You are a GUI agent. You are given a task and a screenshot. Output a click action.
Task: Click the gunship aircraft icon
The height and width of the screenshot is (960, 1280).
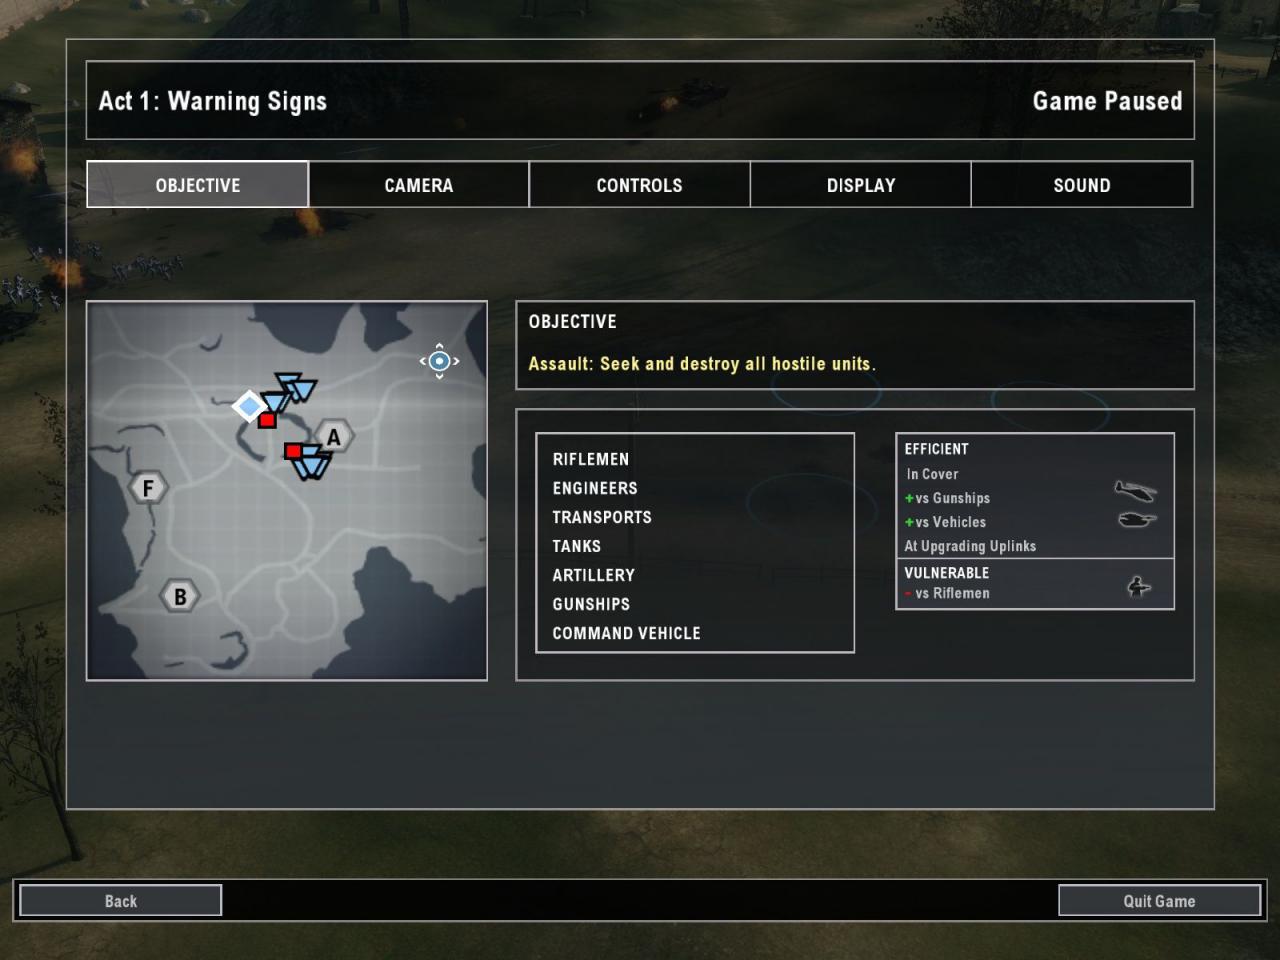click(1135, 490)
